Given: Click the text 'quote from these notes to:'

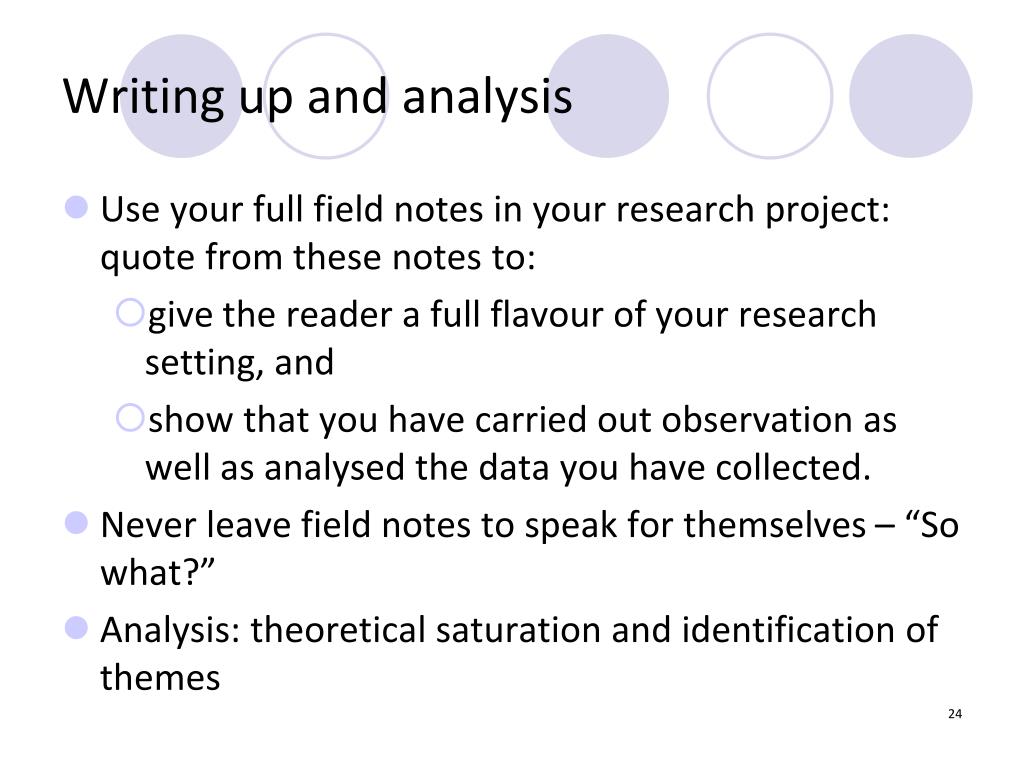Looking at the screenshot, I should point(318,257).
